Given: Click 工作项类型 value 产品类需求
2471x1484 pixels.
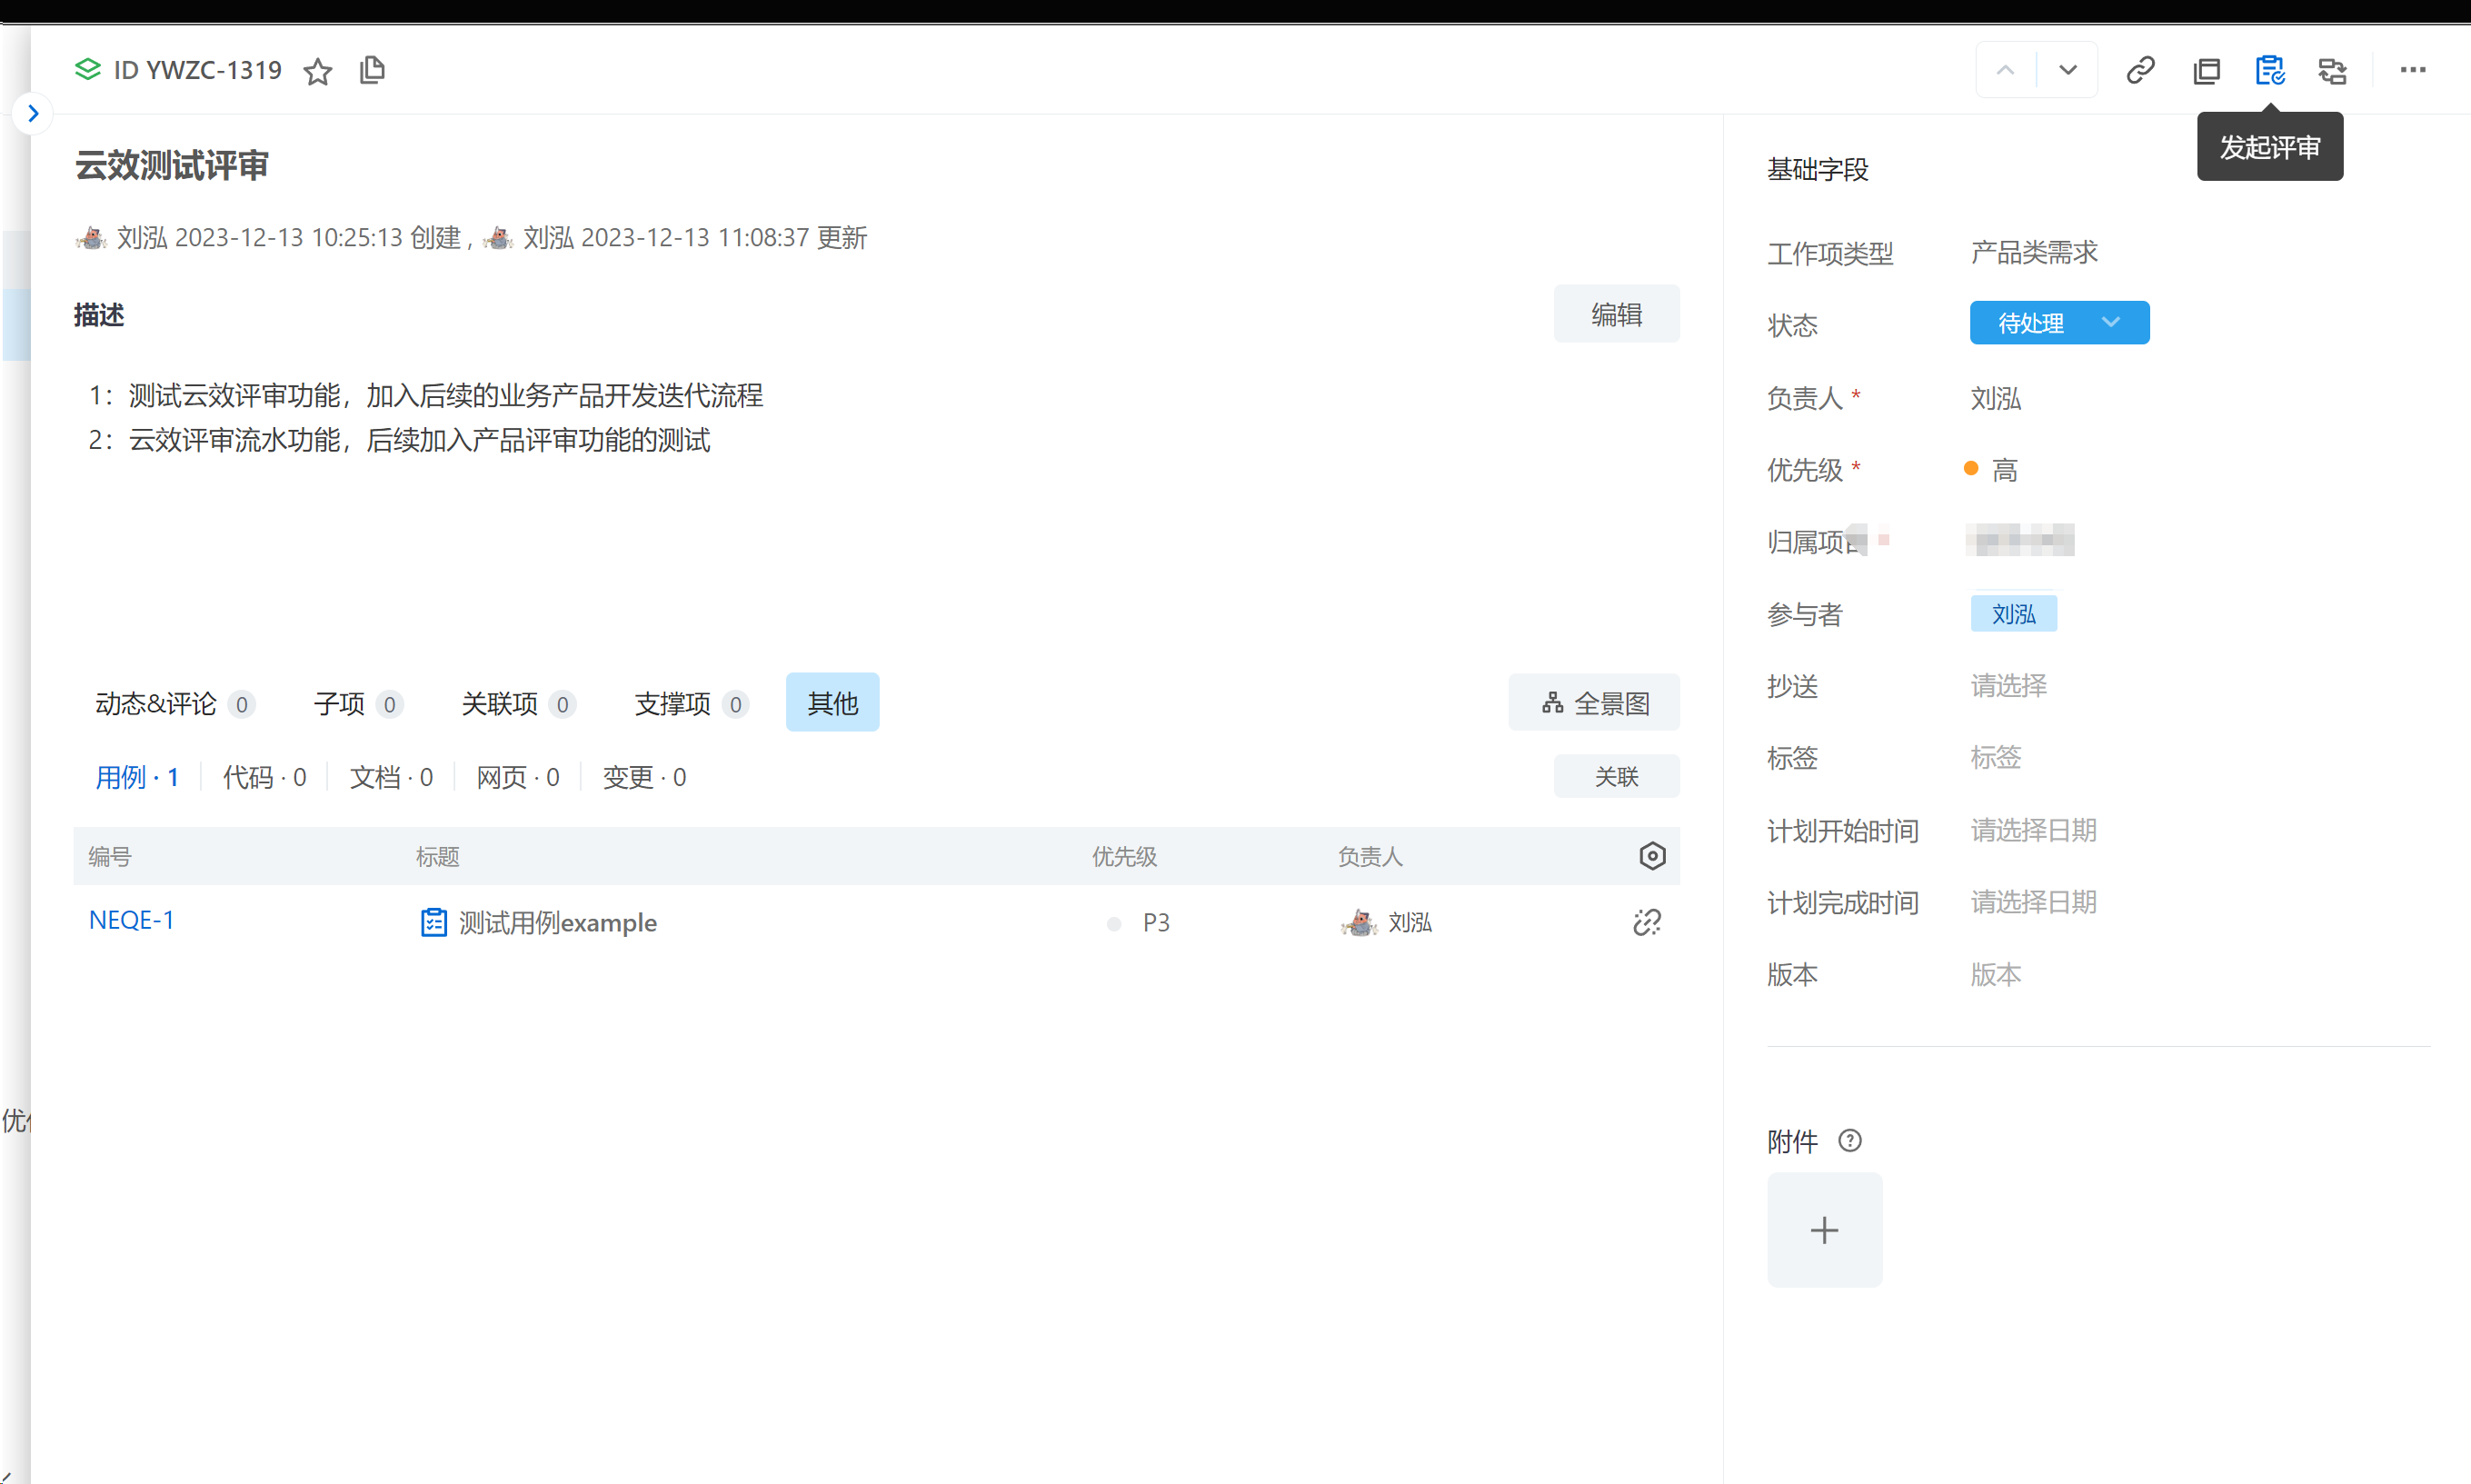Looking at the screenshot, I should click(x=2033, y=252).
